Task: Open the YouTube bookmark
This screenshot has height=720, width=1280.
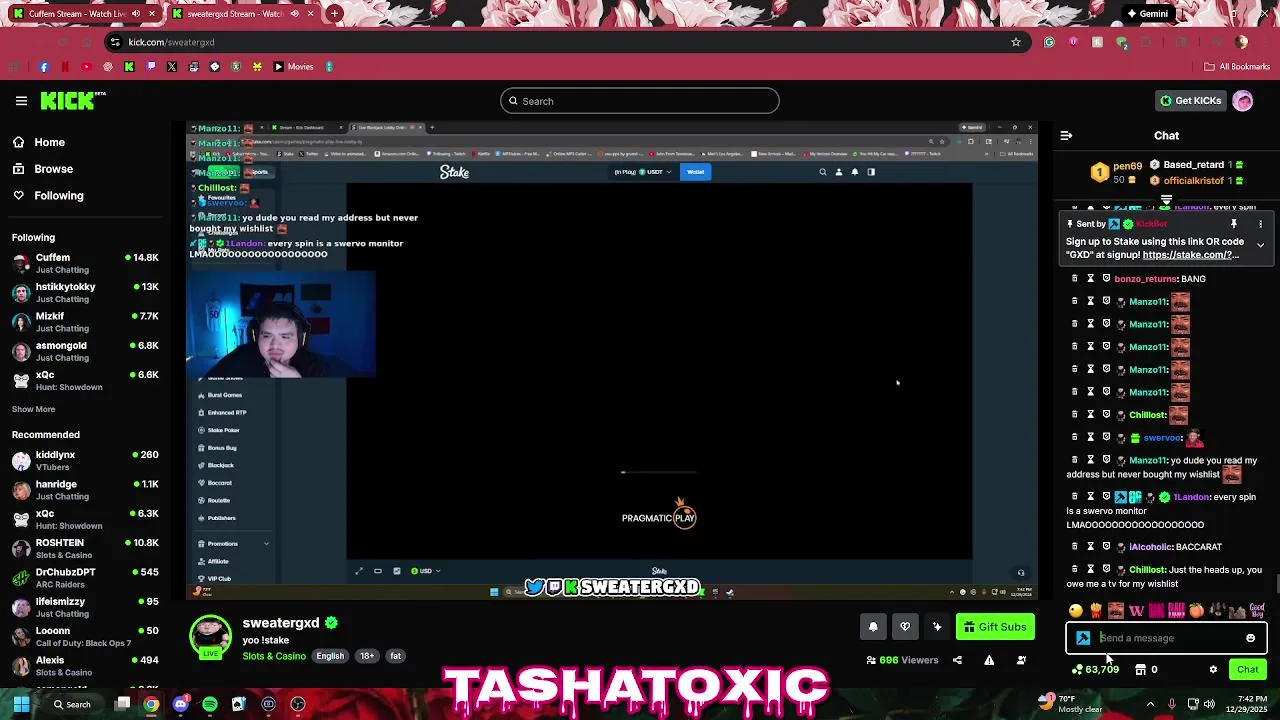Action: (x=86, y=67)
